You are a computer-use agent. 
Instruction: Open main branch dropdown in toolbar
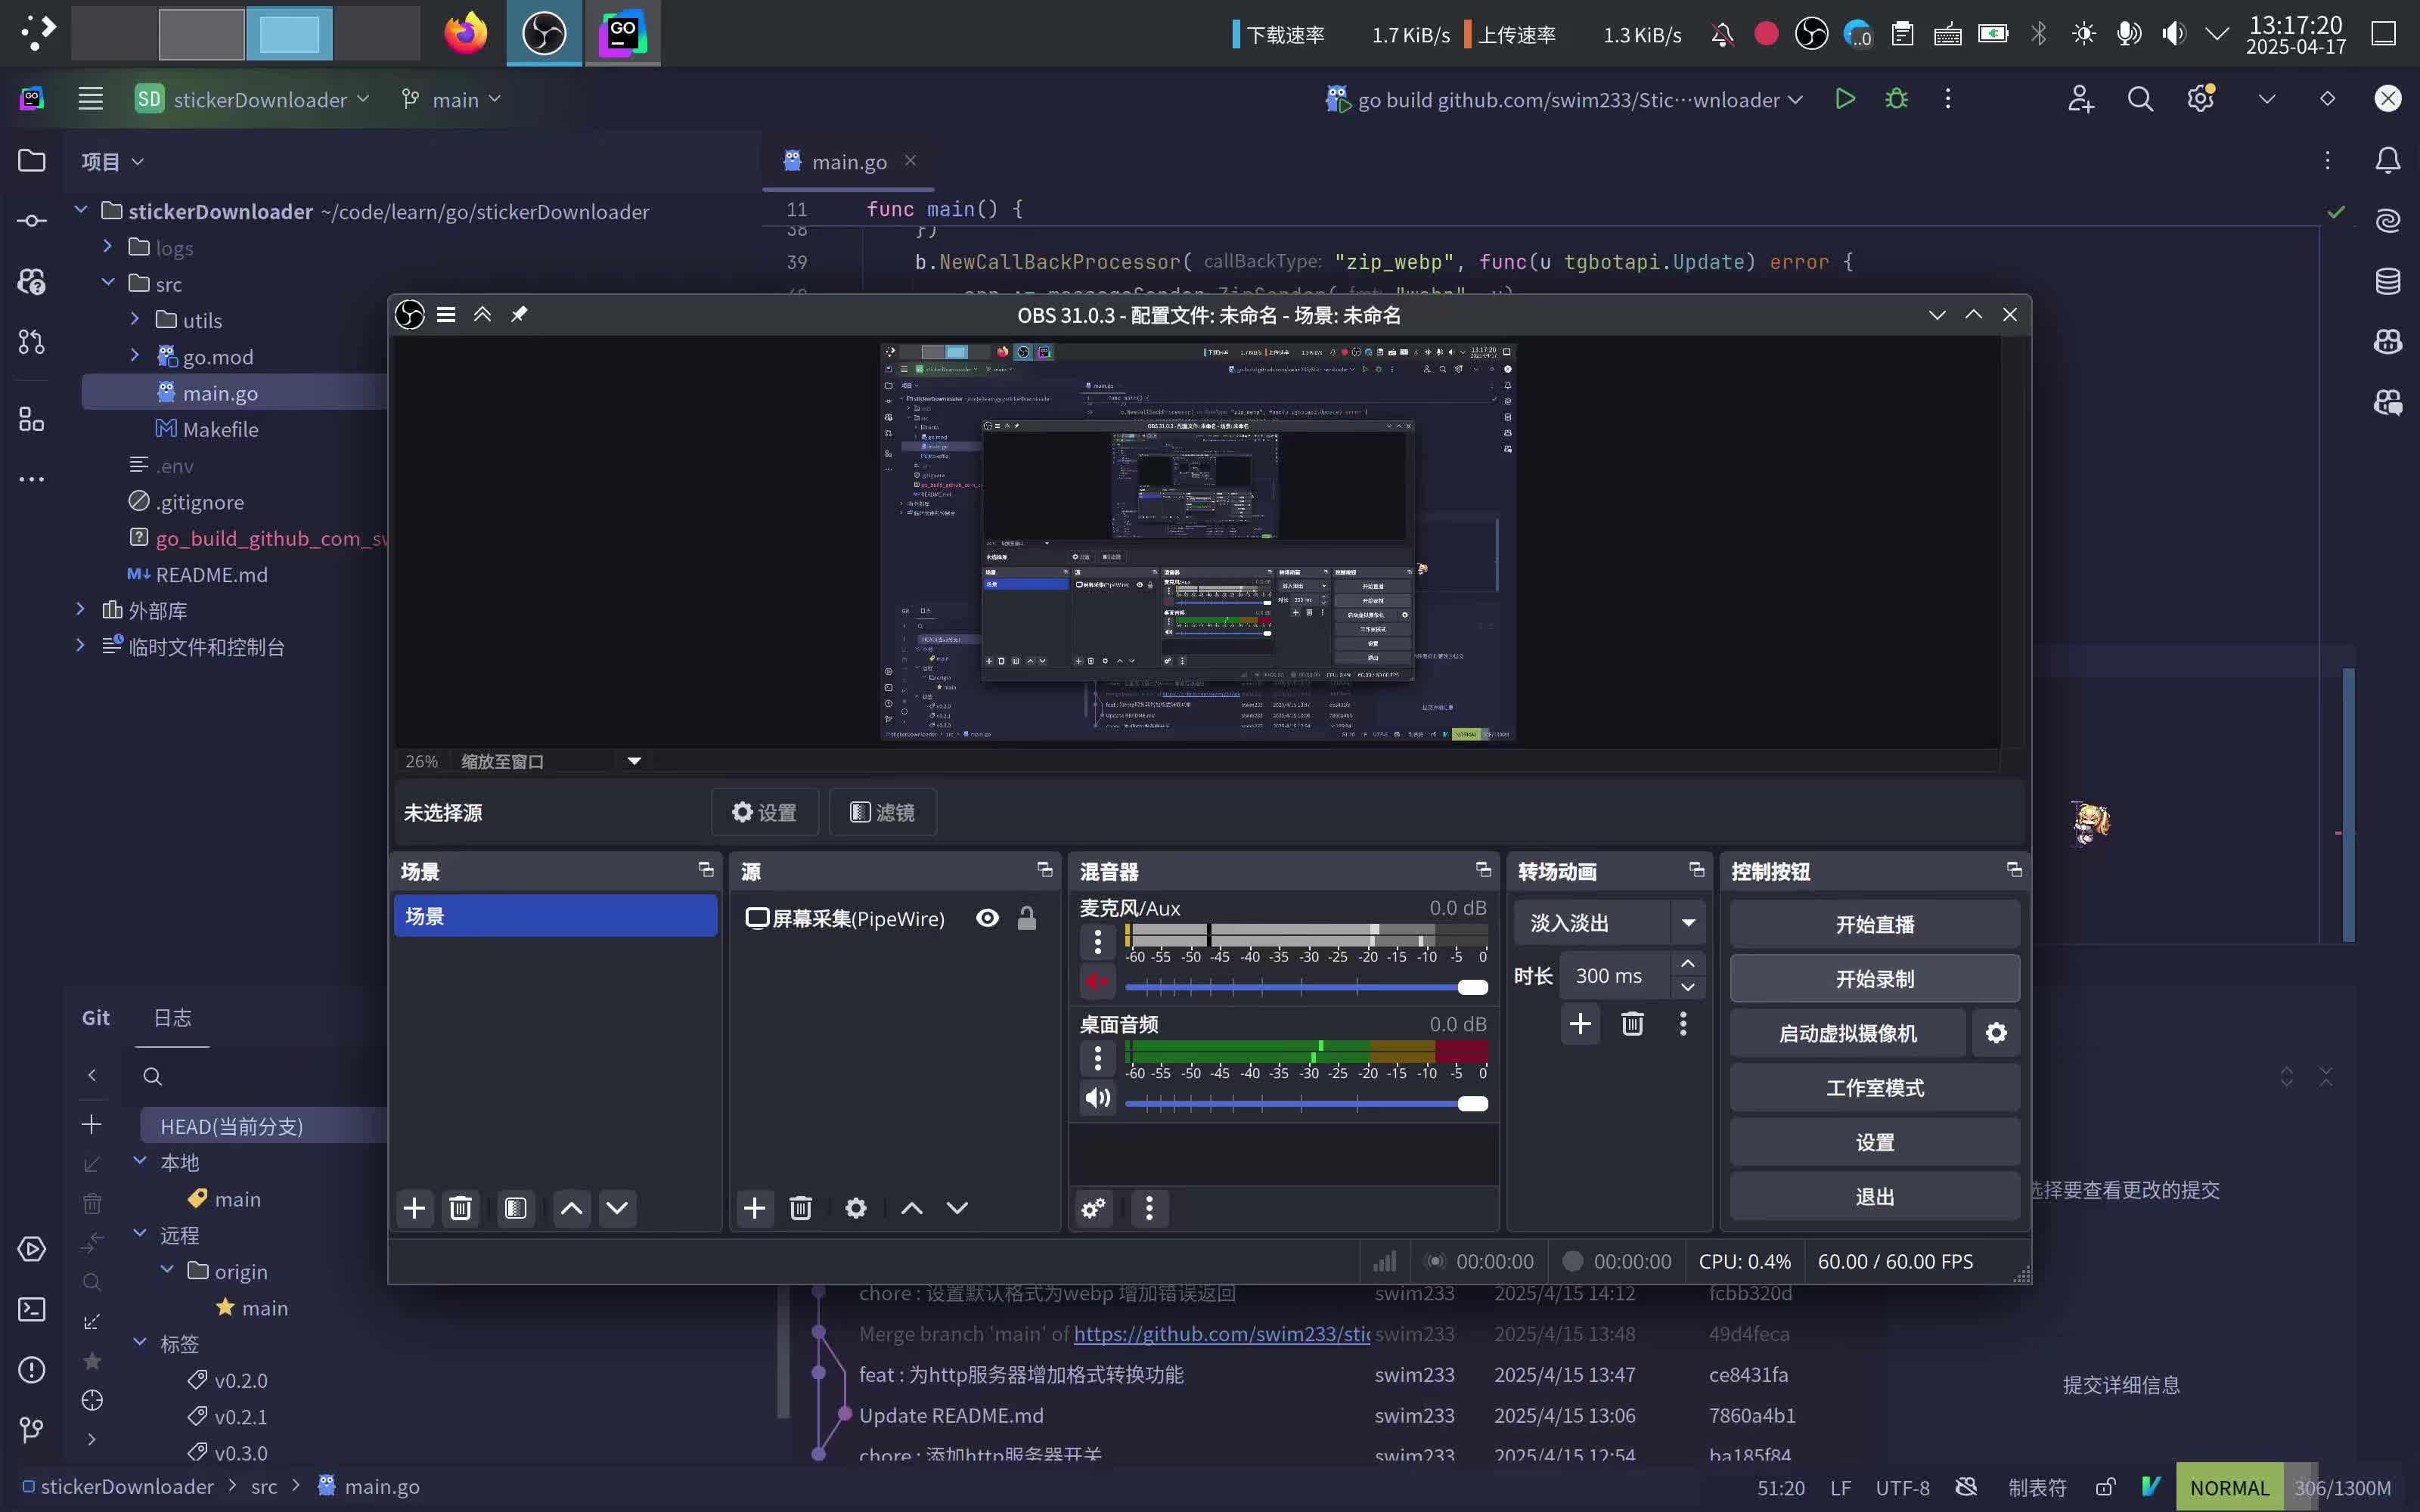pyautogui.click(x=451, y=99)
